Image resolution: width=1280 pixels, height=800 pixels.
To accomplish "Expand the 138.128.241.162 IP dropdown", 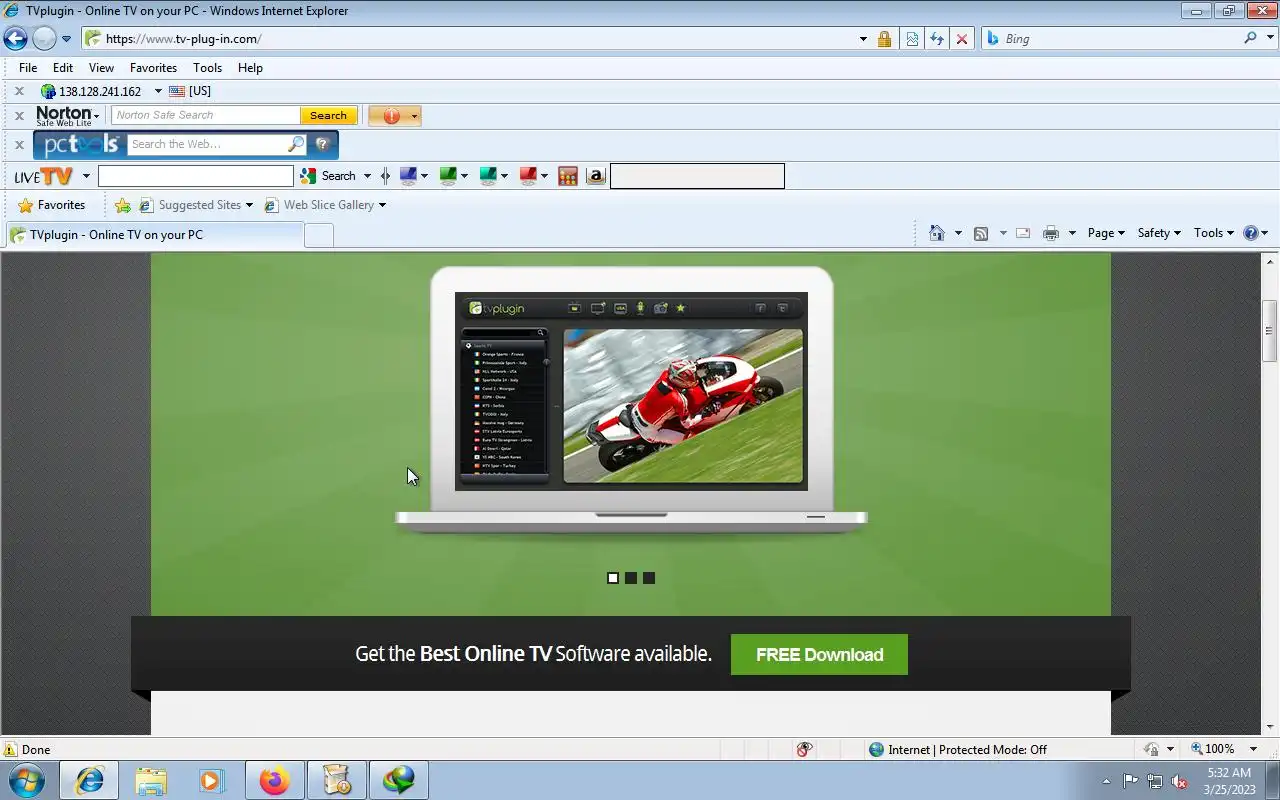I will pos(158,91).
